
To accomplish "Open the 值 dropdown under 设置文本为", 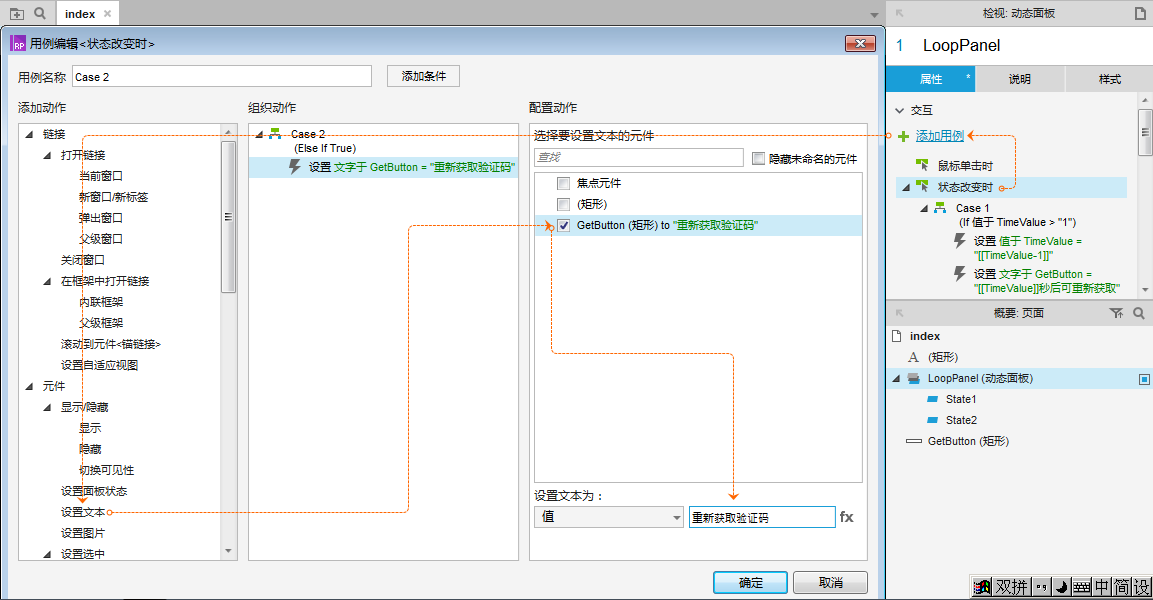I will coord(608,517).
